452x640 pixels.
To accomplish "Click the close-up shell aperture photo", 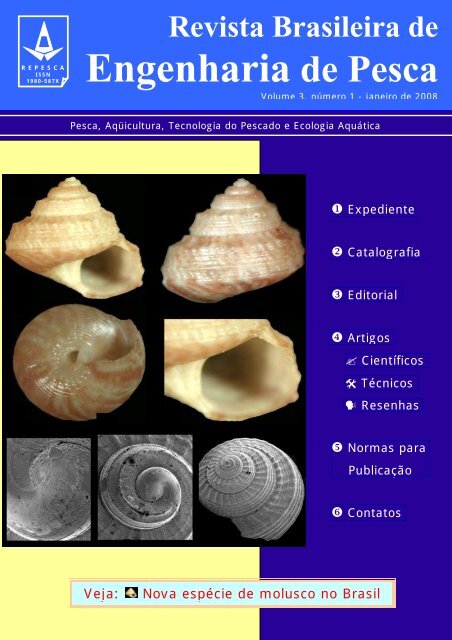I will click(x=233, y=369).
